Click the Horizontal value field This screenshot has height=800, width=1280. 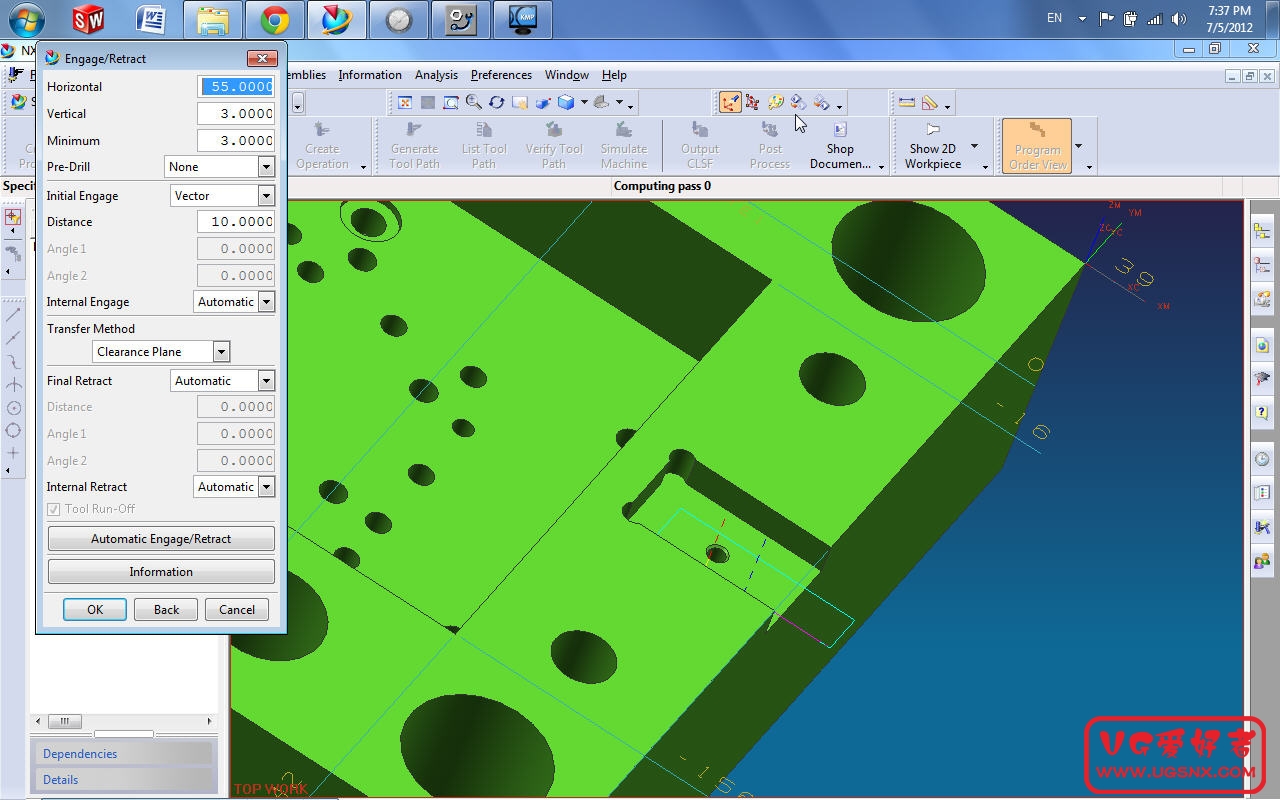tap(236, 87)
